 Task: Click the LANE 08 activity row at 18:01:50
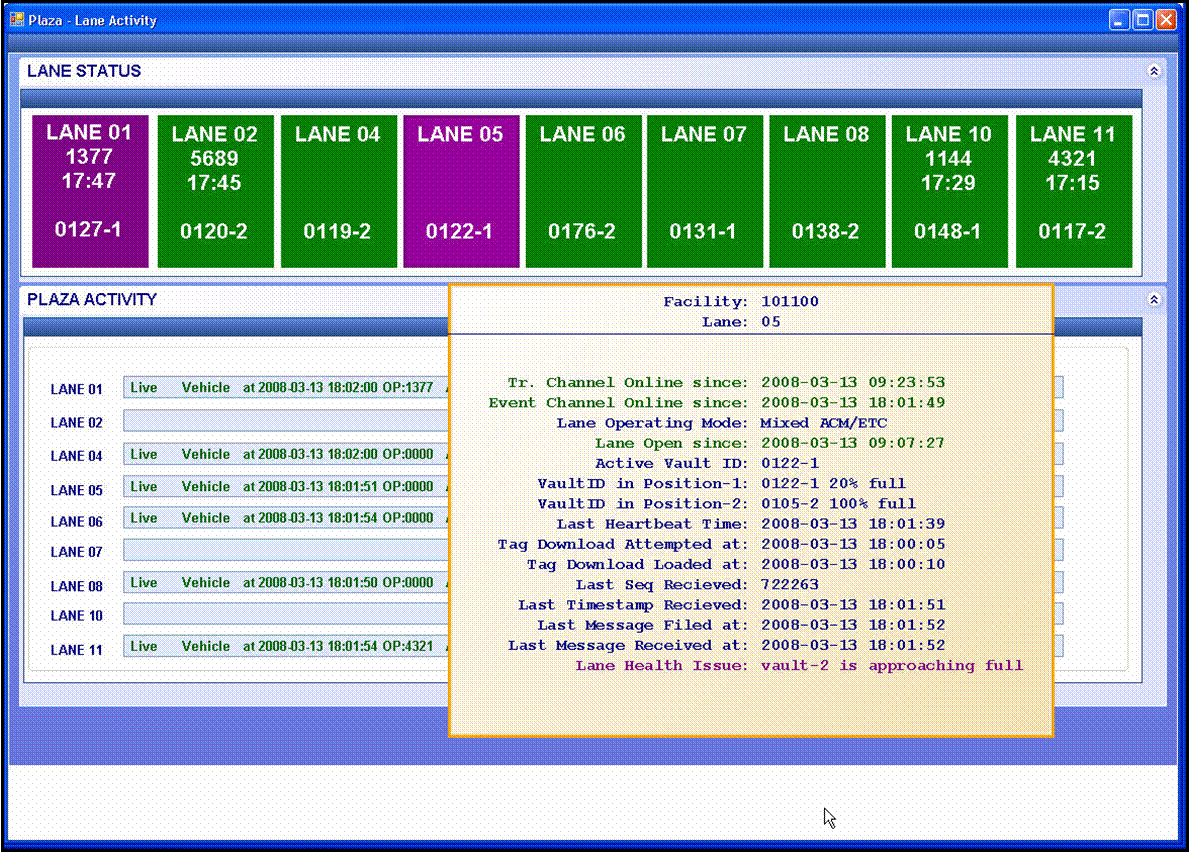[286, 583]
